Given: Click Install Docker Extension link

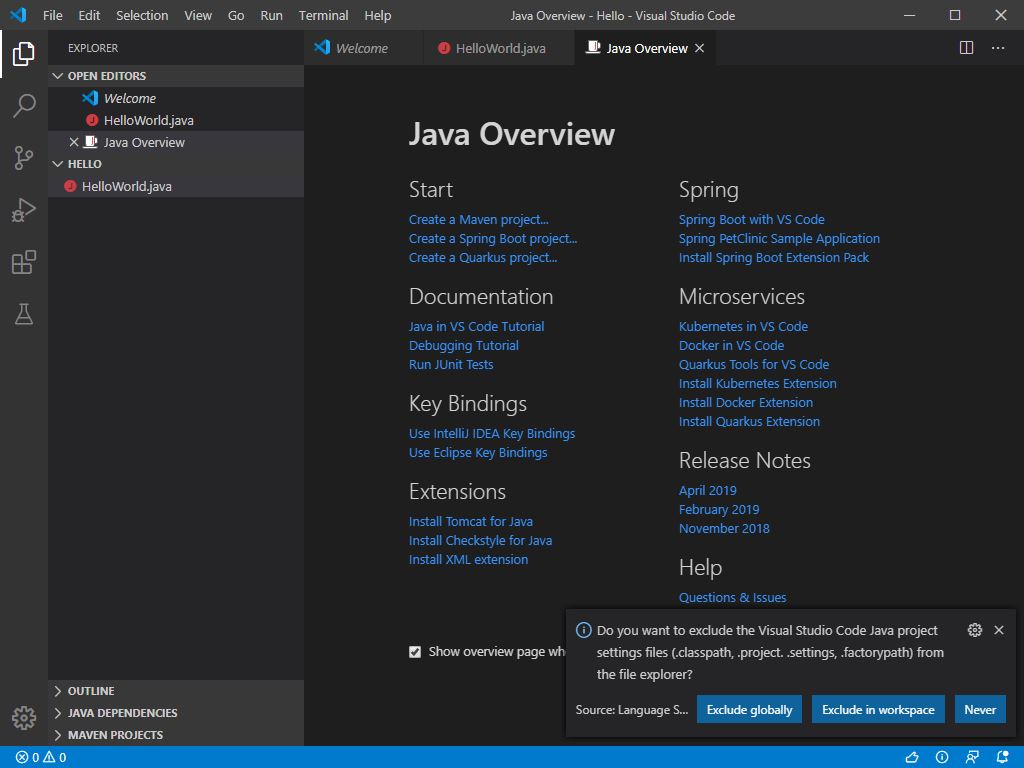Looking at the screenshot, I should point(745,402).
